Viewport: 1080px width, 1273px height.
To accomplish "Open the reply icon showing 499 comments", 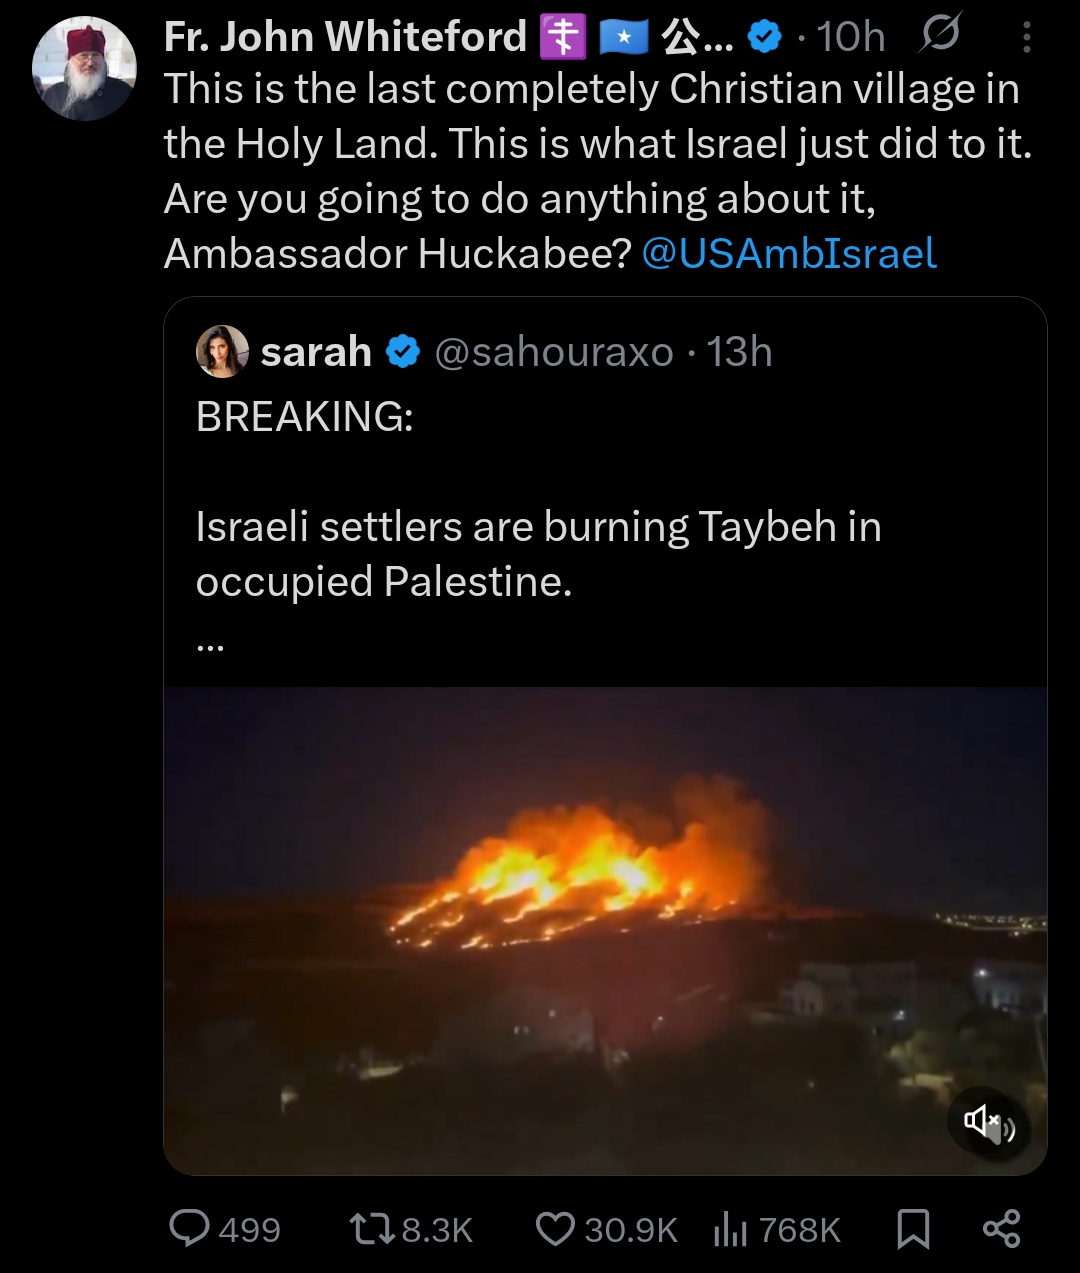I will point(189,1228).
